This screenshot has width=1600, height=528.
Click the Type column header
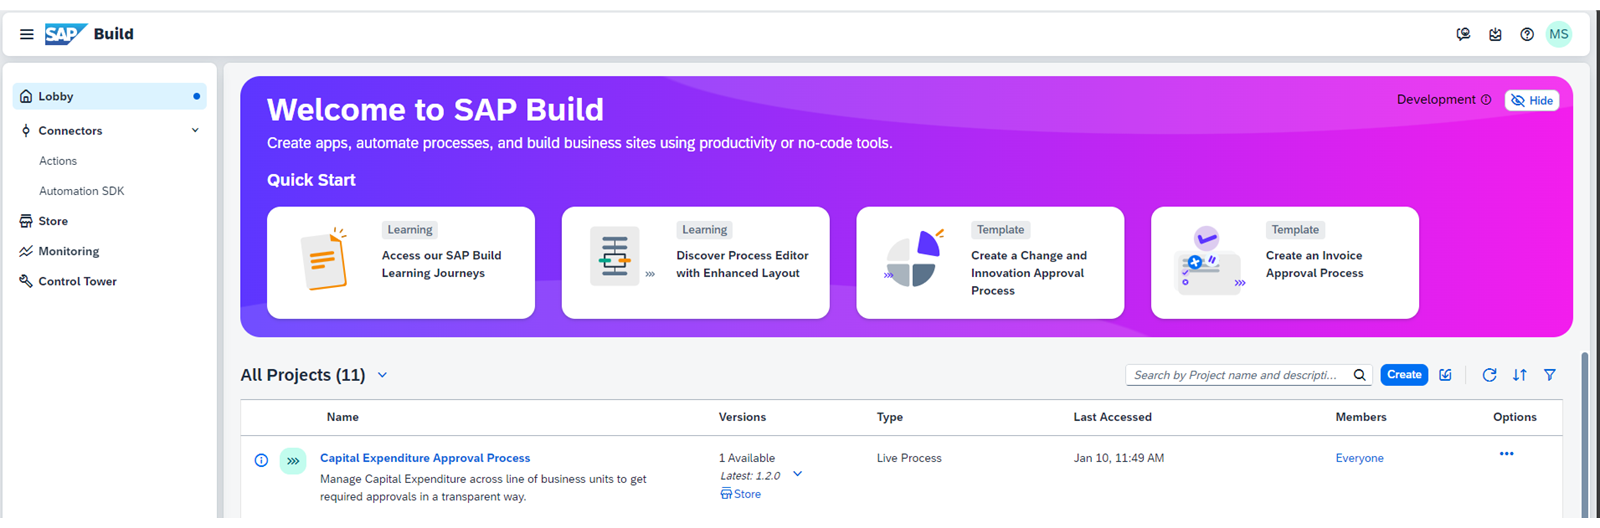pyautogui.click(x=890, y=417)
